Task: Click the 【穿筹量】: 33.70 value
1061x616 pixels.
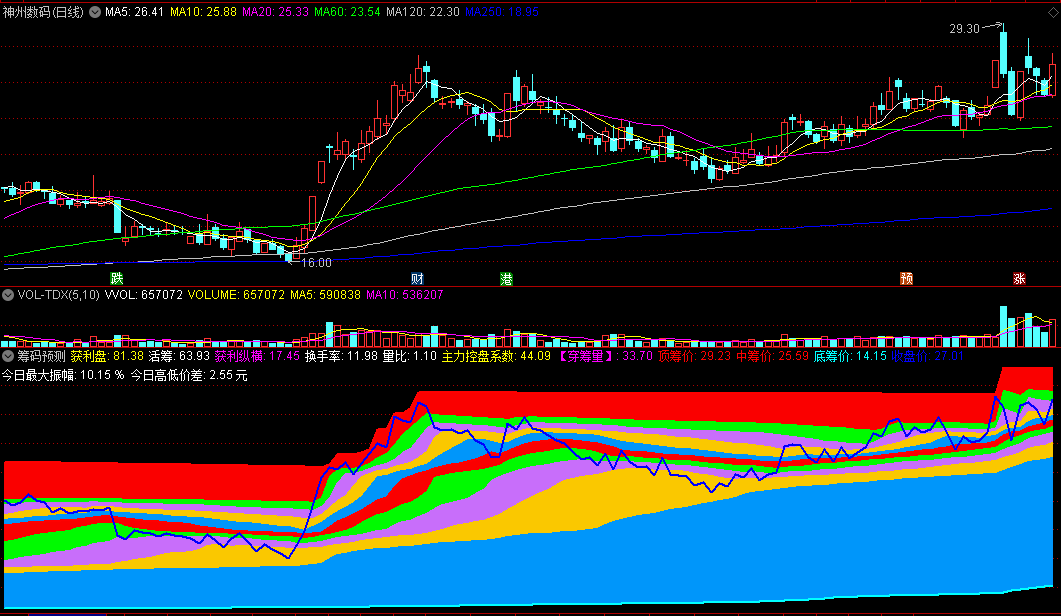Action: [x=604, y=356]
